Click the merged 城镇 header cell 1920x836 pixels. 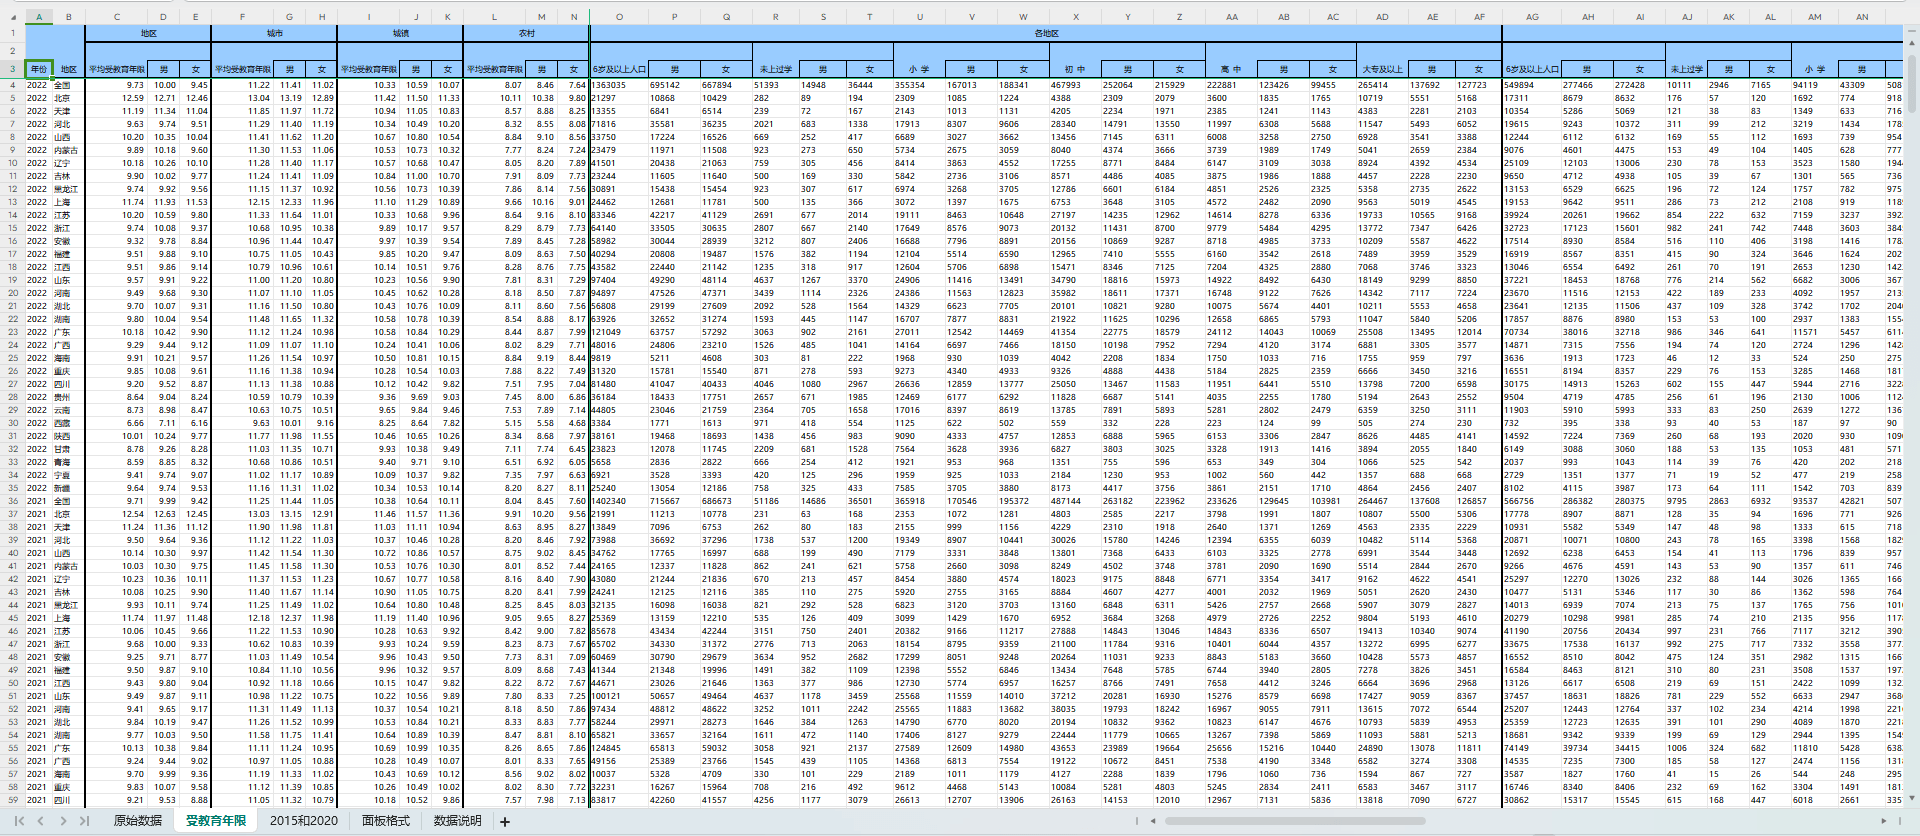(x=400, y=34)
